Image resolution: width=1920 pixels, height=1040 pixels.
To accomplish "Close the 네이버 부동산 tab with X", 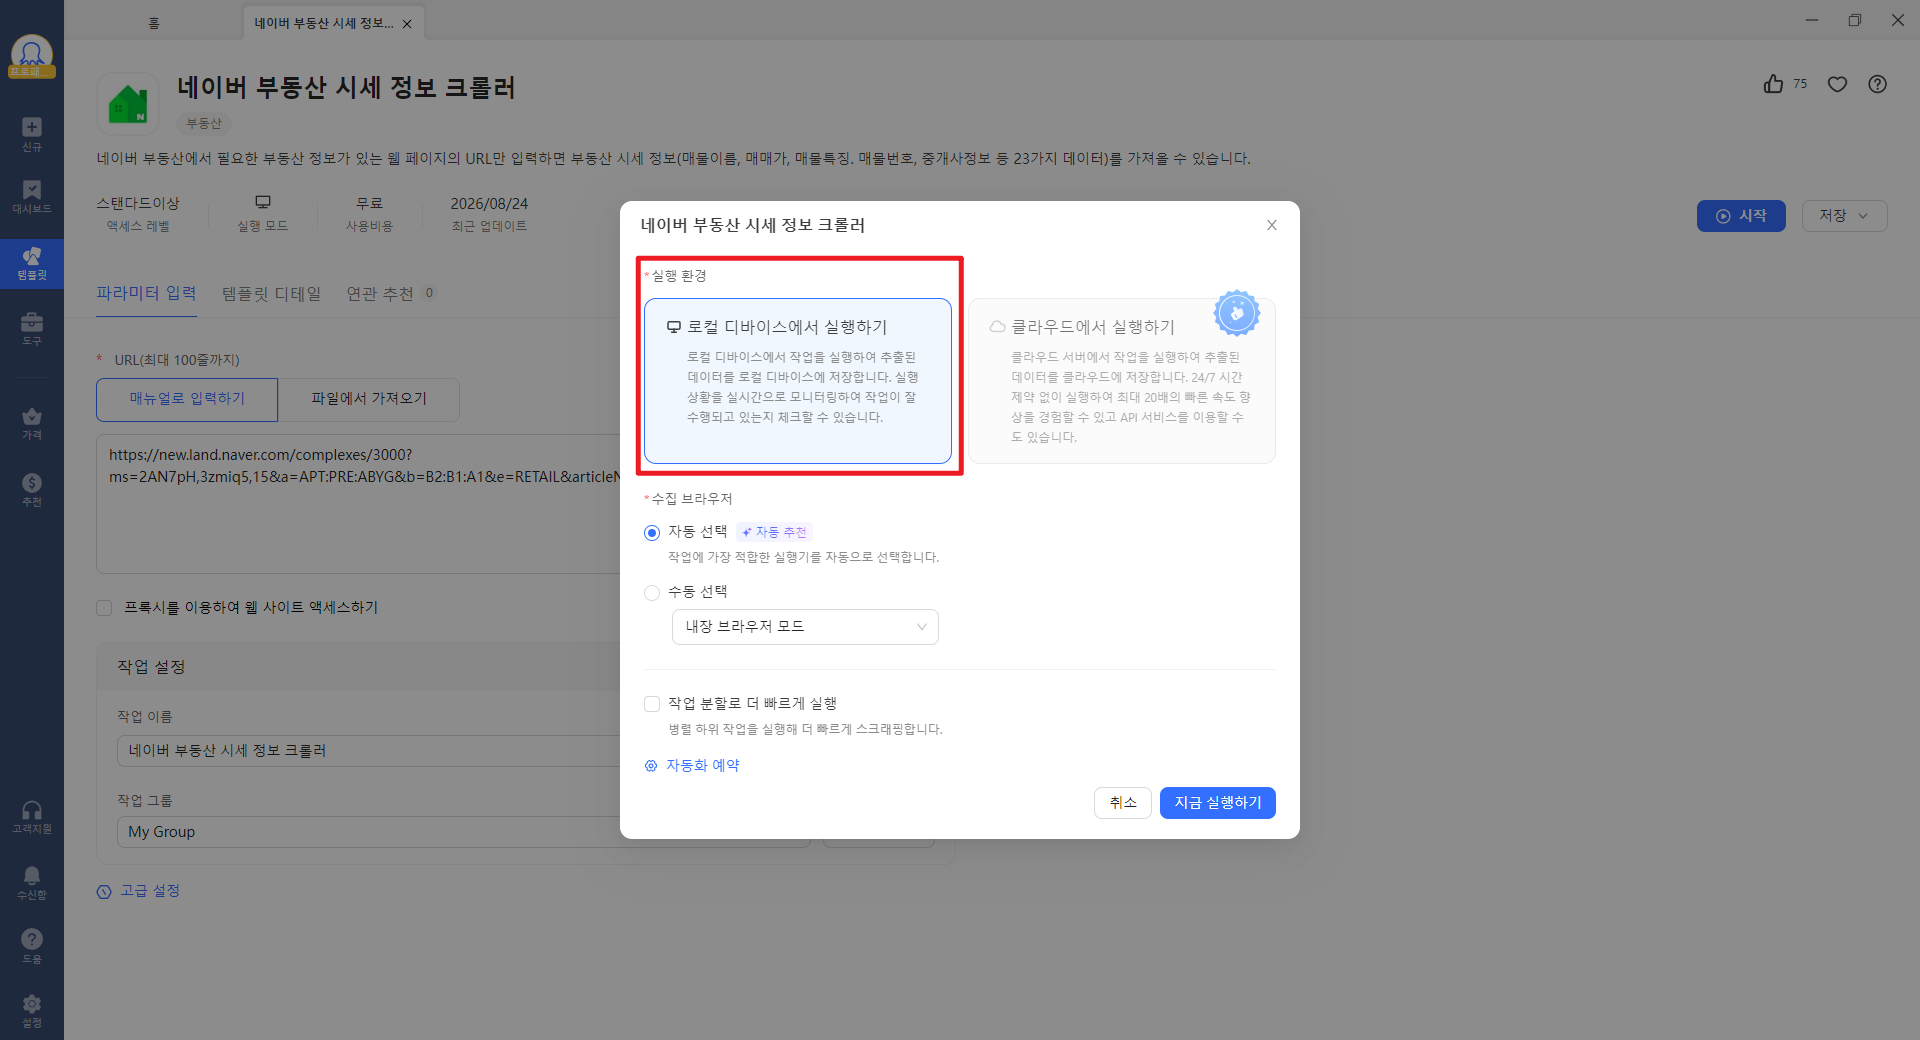I will 407,24.
